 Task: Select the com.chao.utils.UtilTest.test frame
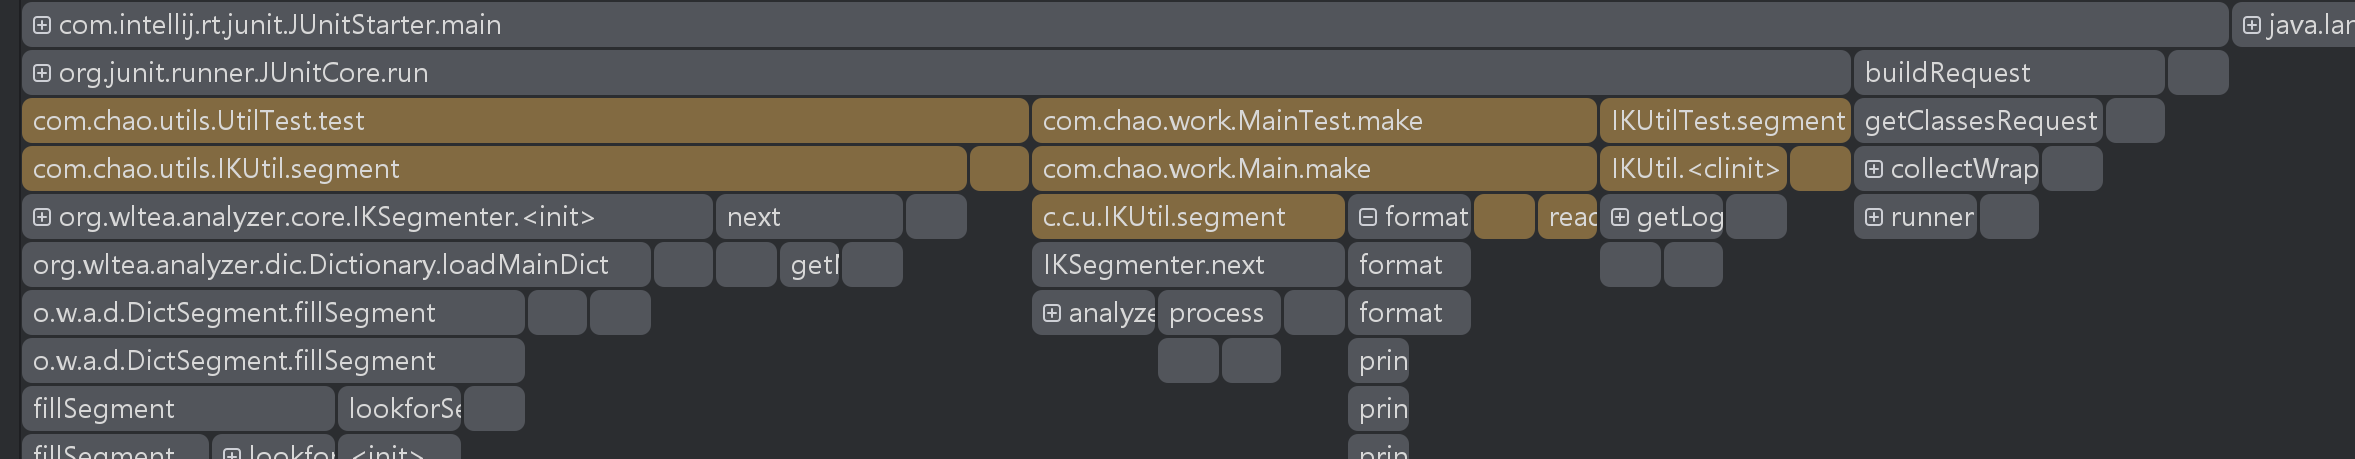[525, 121]
